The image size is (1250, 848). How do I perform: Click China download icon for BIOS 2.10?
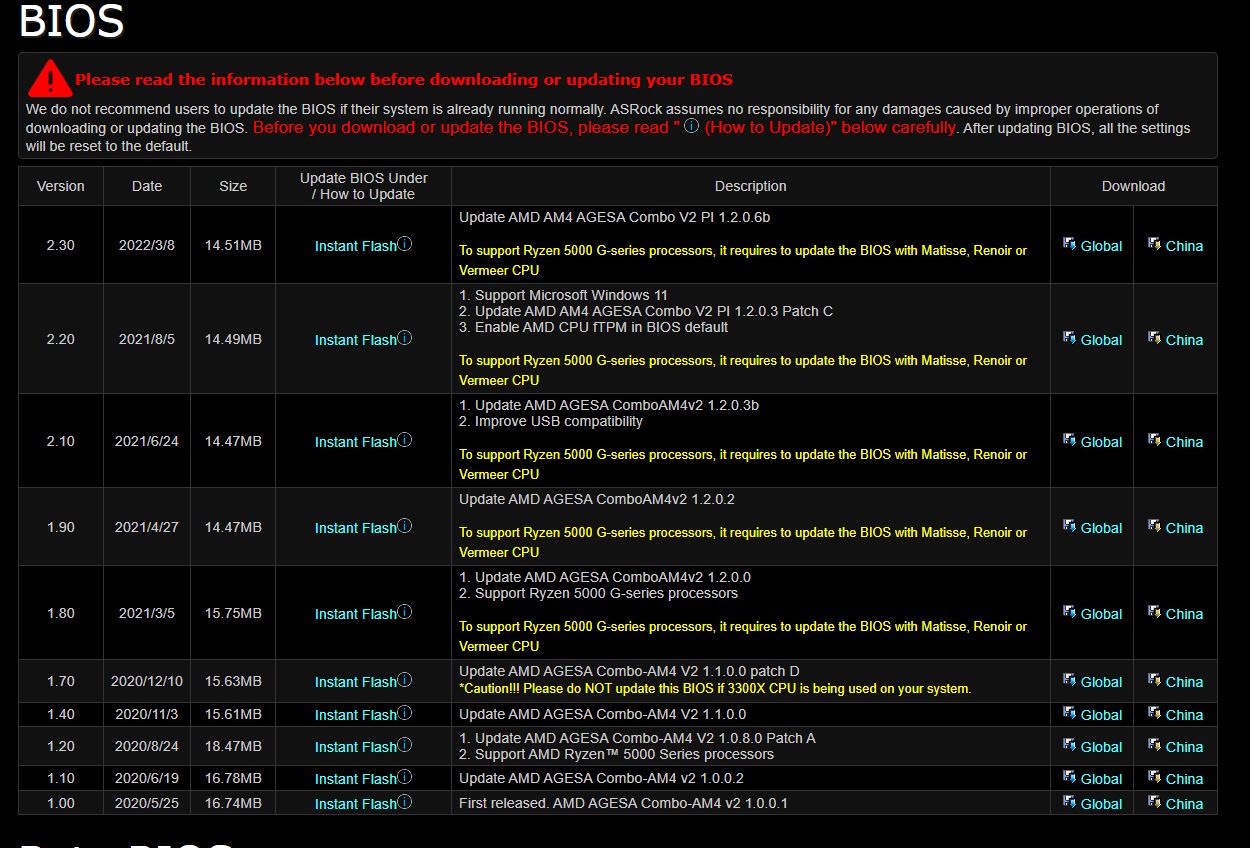[x=1154, y=440]
